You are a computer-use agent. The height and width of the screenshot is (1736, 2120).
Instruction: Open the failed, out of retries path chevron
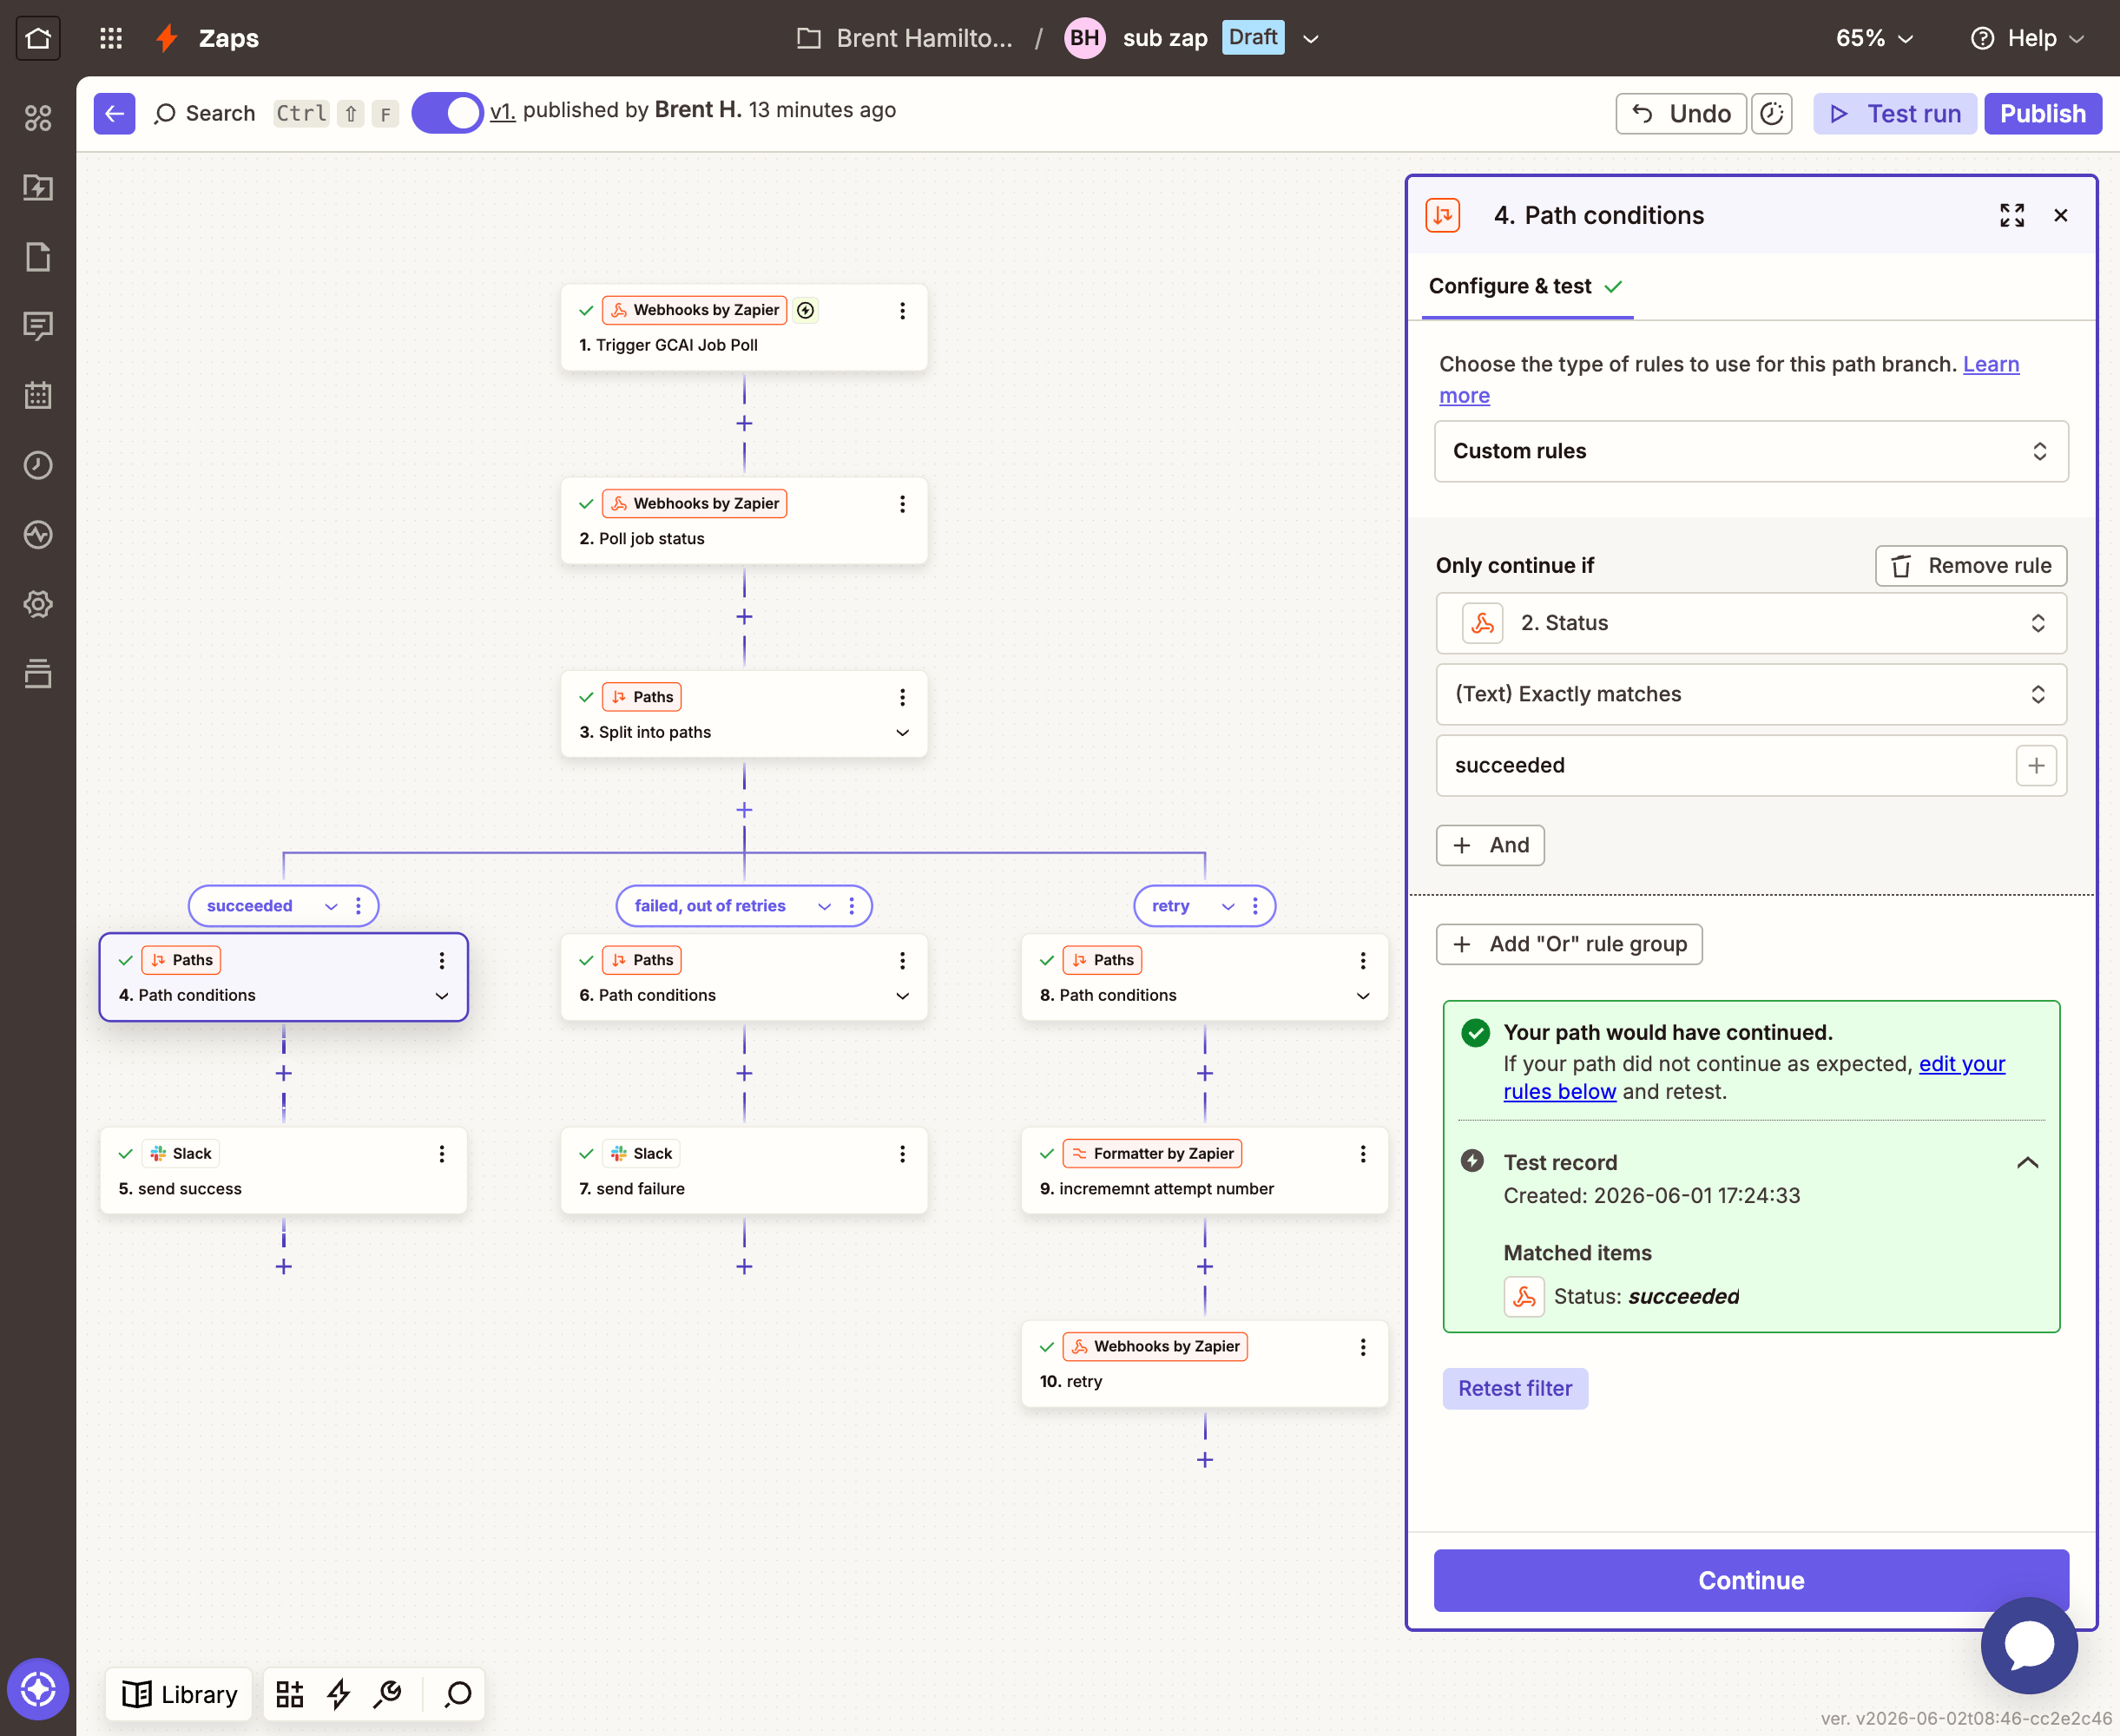[824, 906]
